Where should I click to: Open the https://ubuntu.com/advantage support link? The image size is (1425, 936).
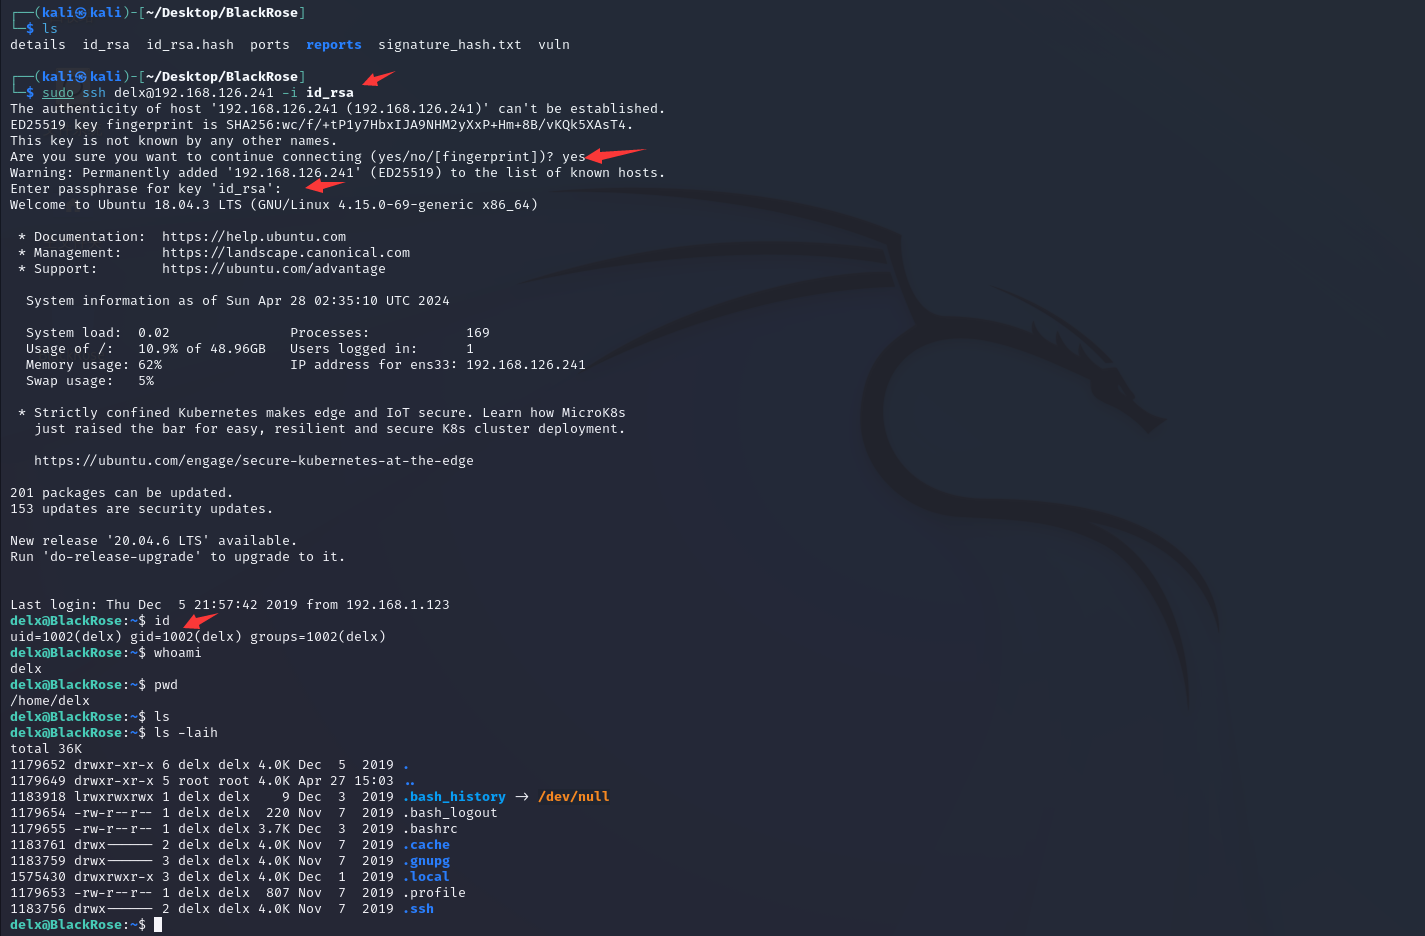274,269
